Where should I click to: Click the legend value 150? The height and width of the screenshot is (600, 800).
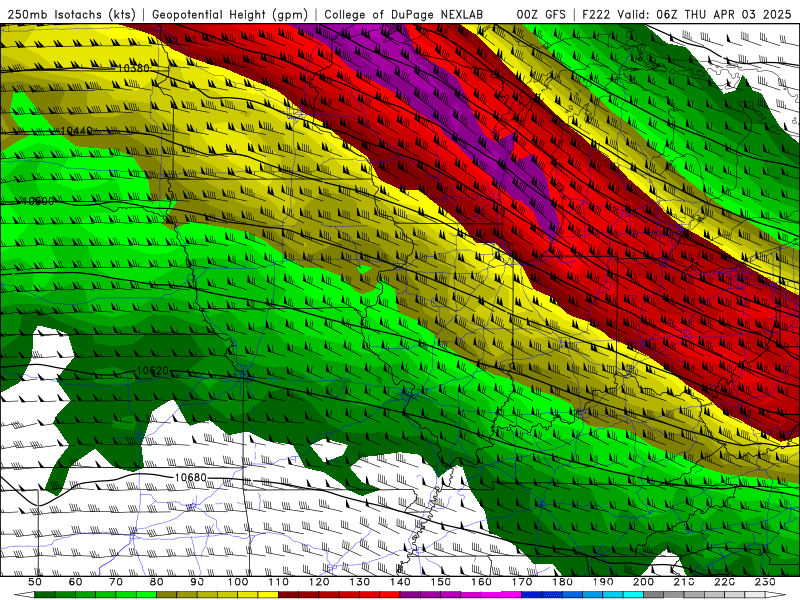coord(440,582)
